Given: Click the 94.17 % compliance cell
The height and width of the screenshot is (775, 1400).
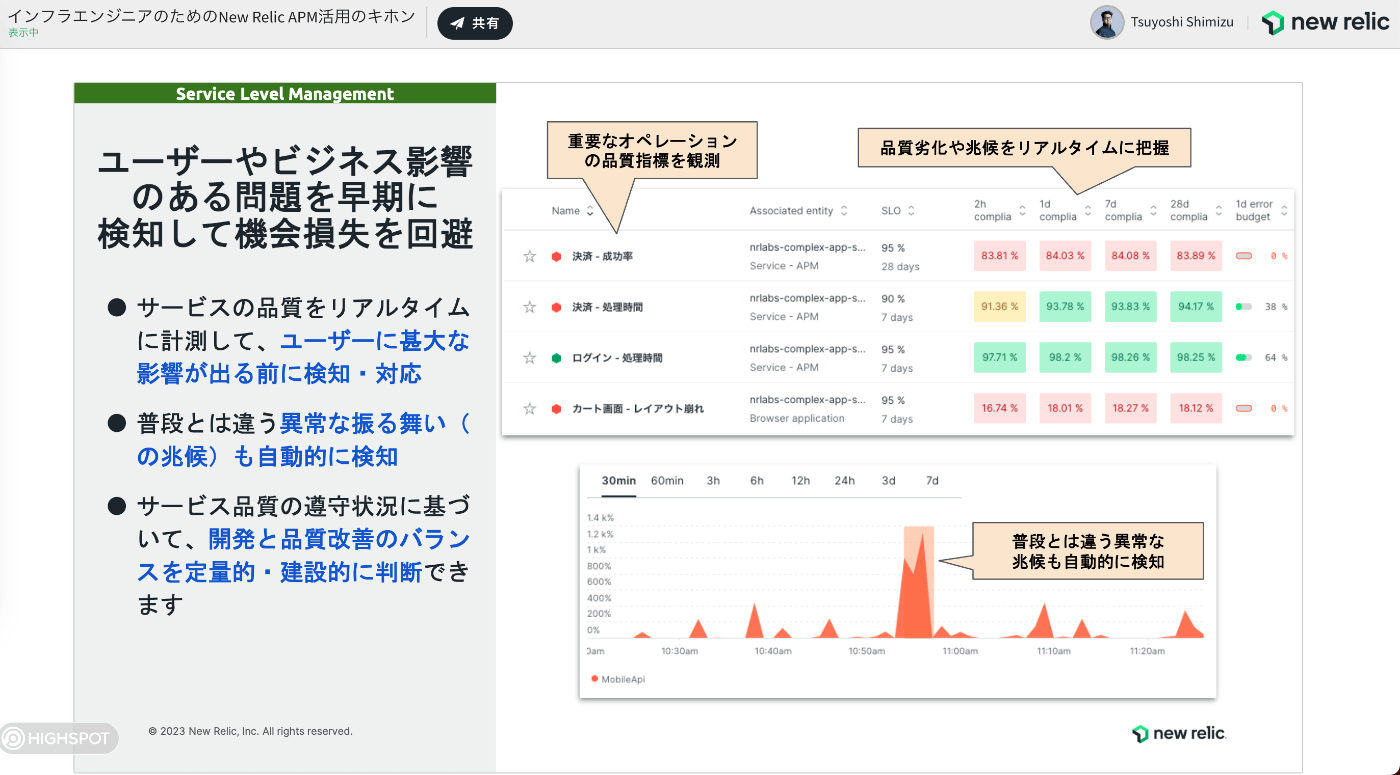Looking at the screenshot, I should 1196,307.
